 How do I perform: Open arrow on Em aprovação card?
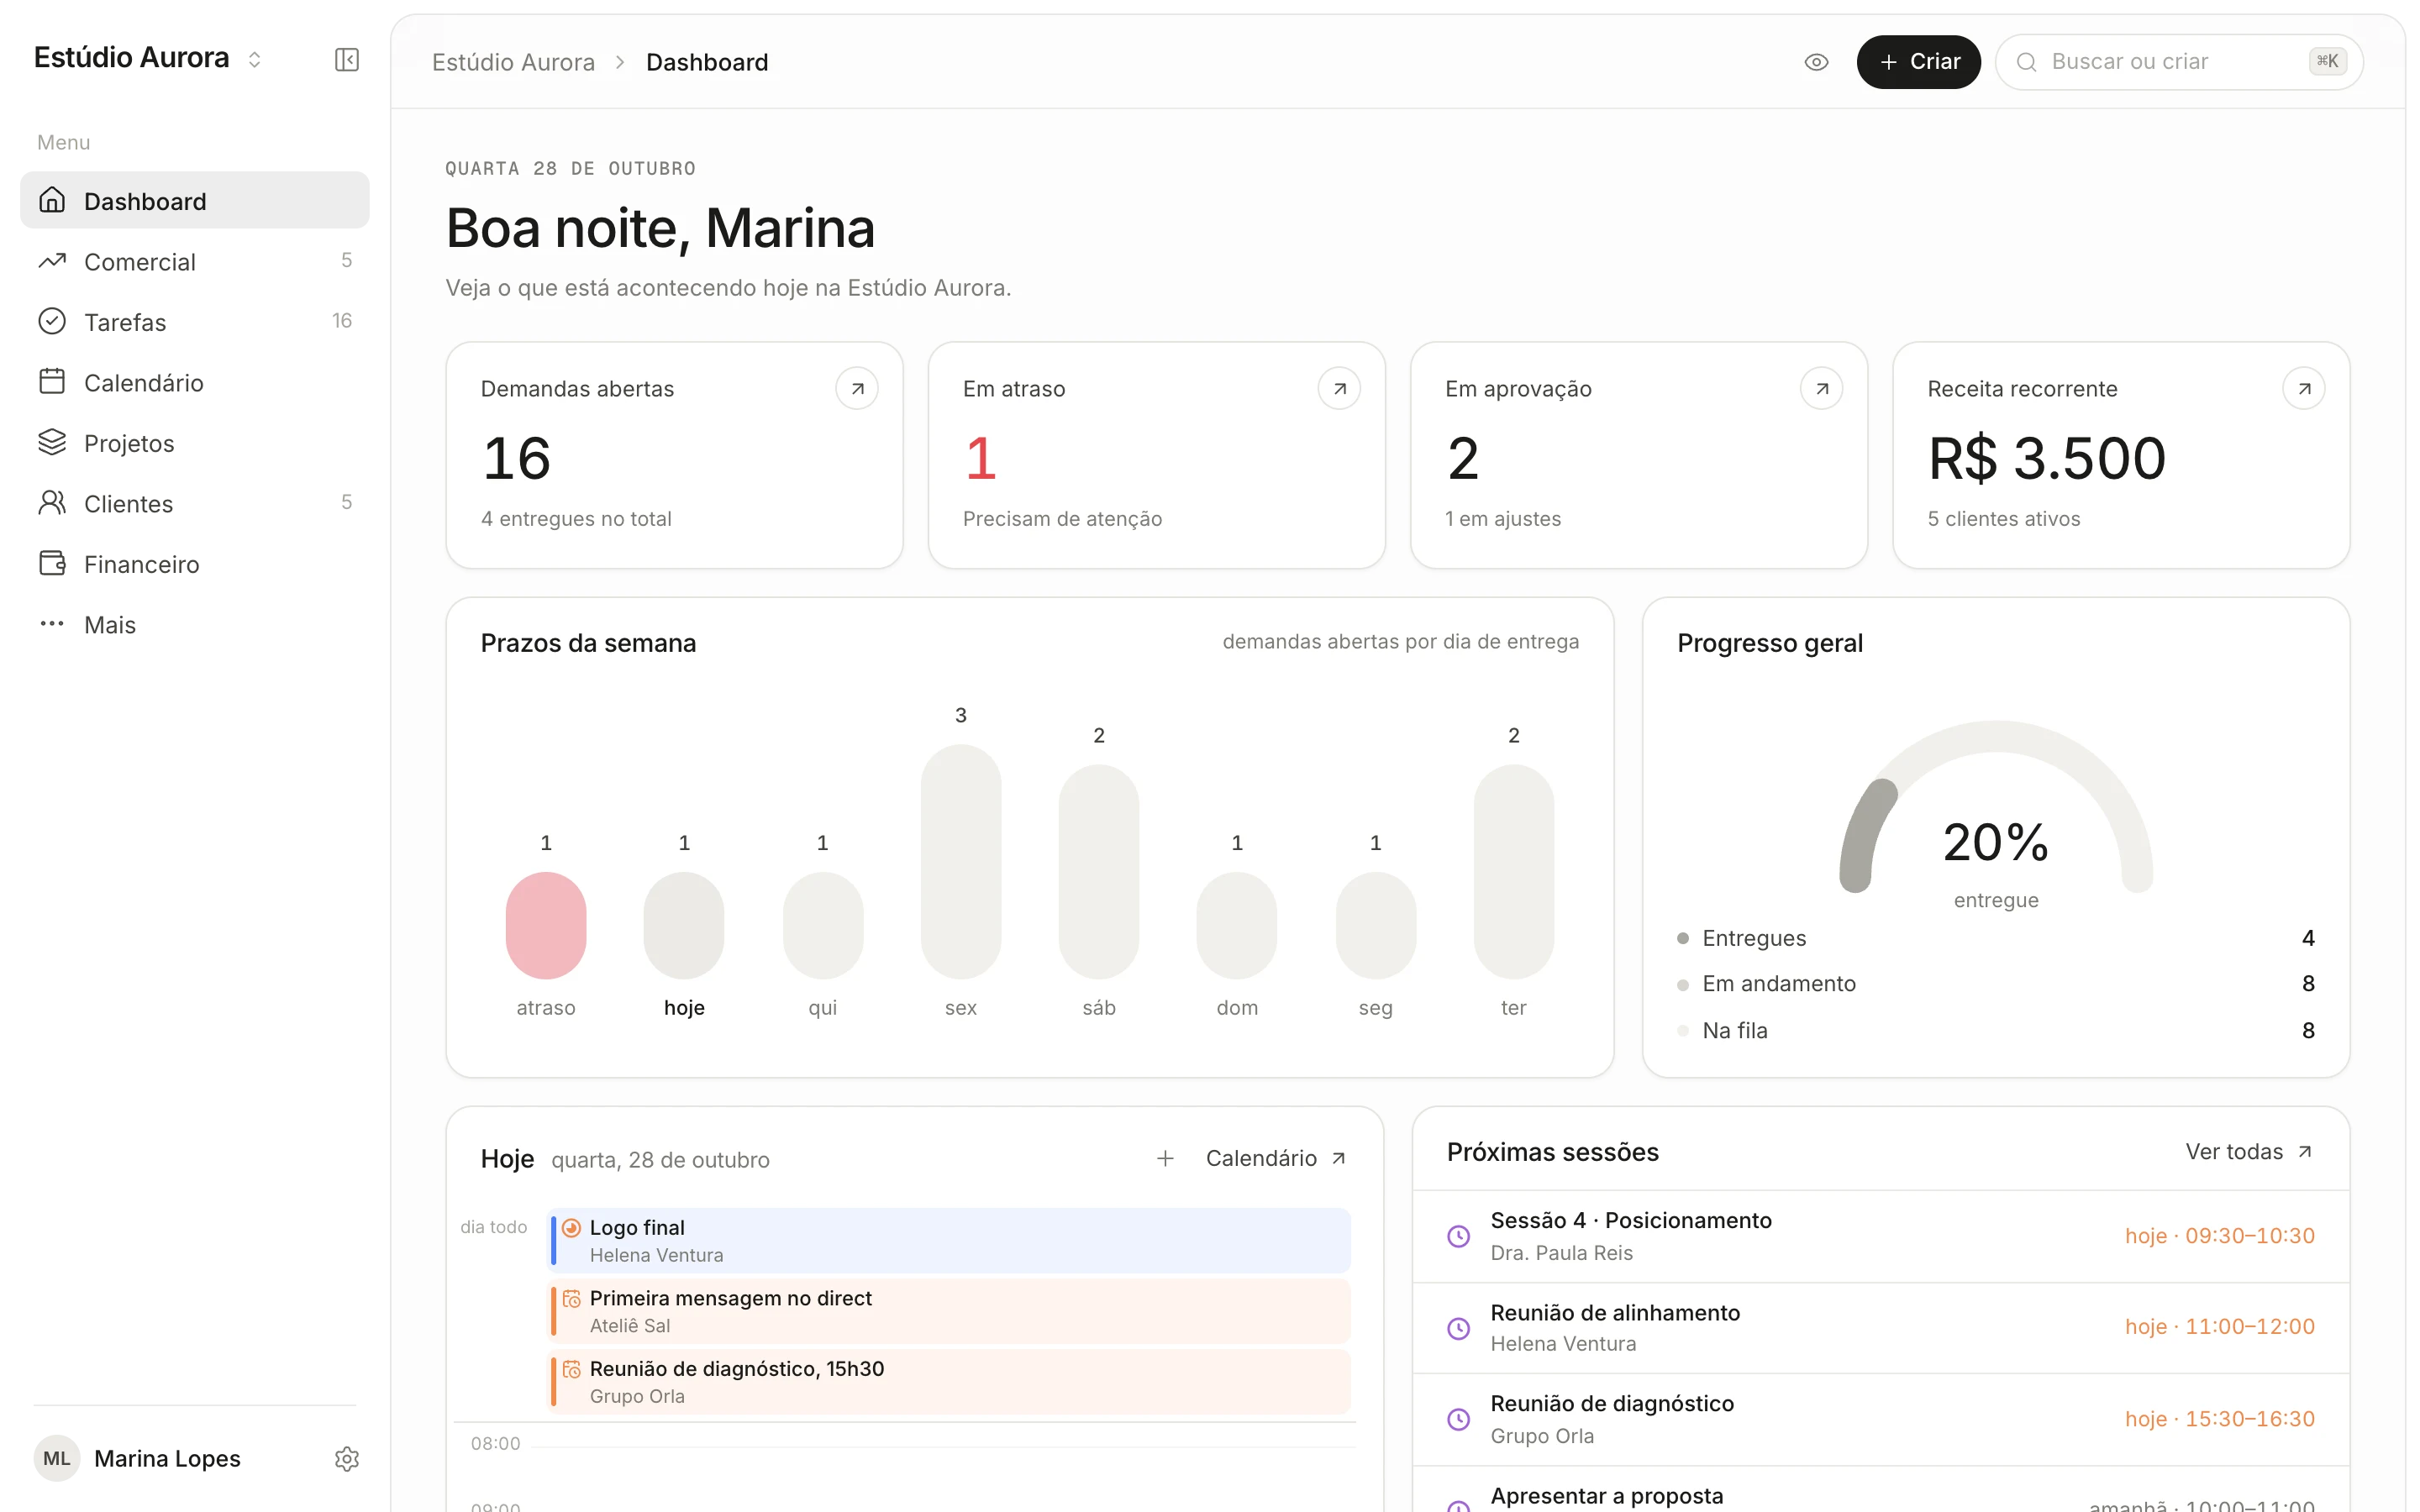tap(1821, 389)
